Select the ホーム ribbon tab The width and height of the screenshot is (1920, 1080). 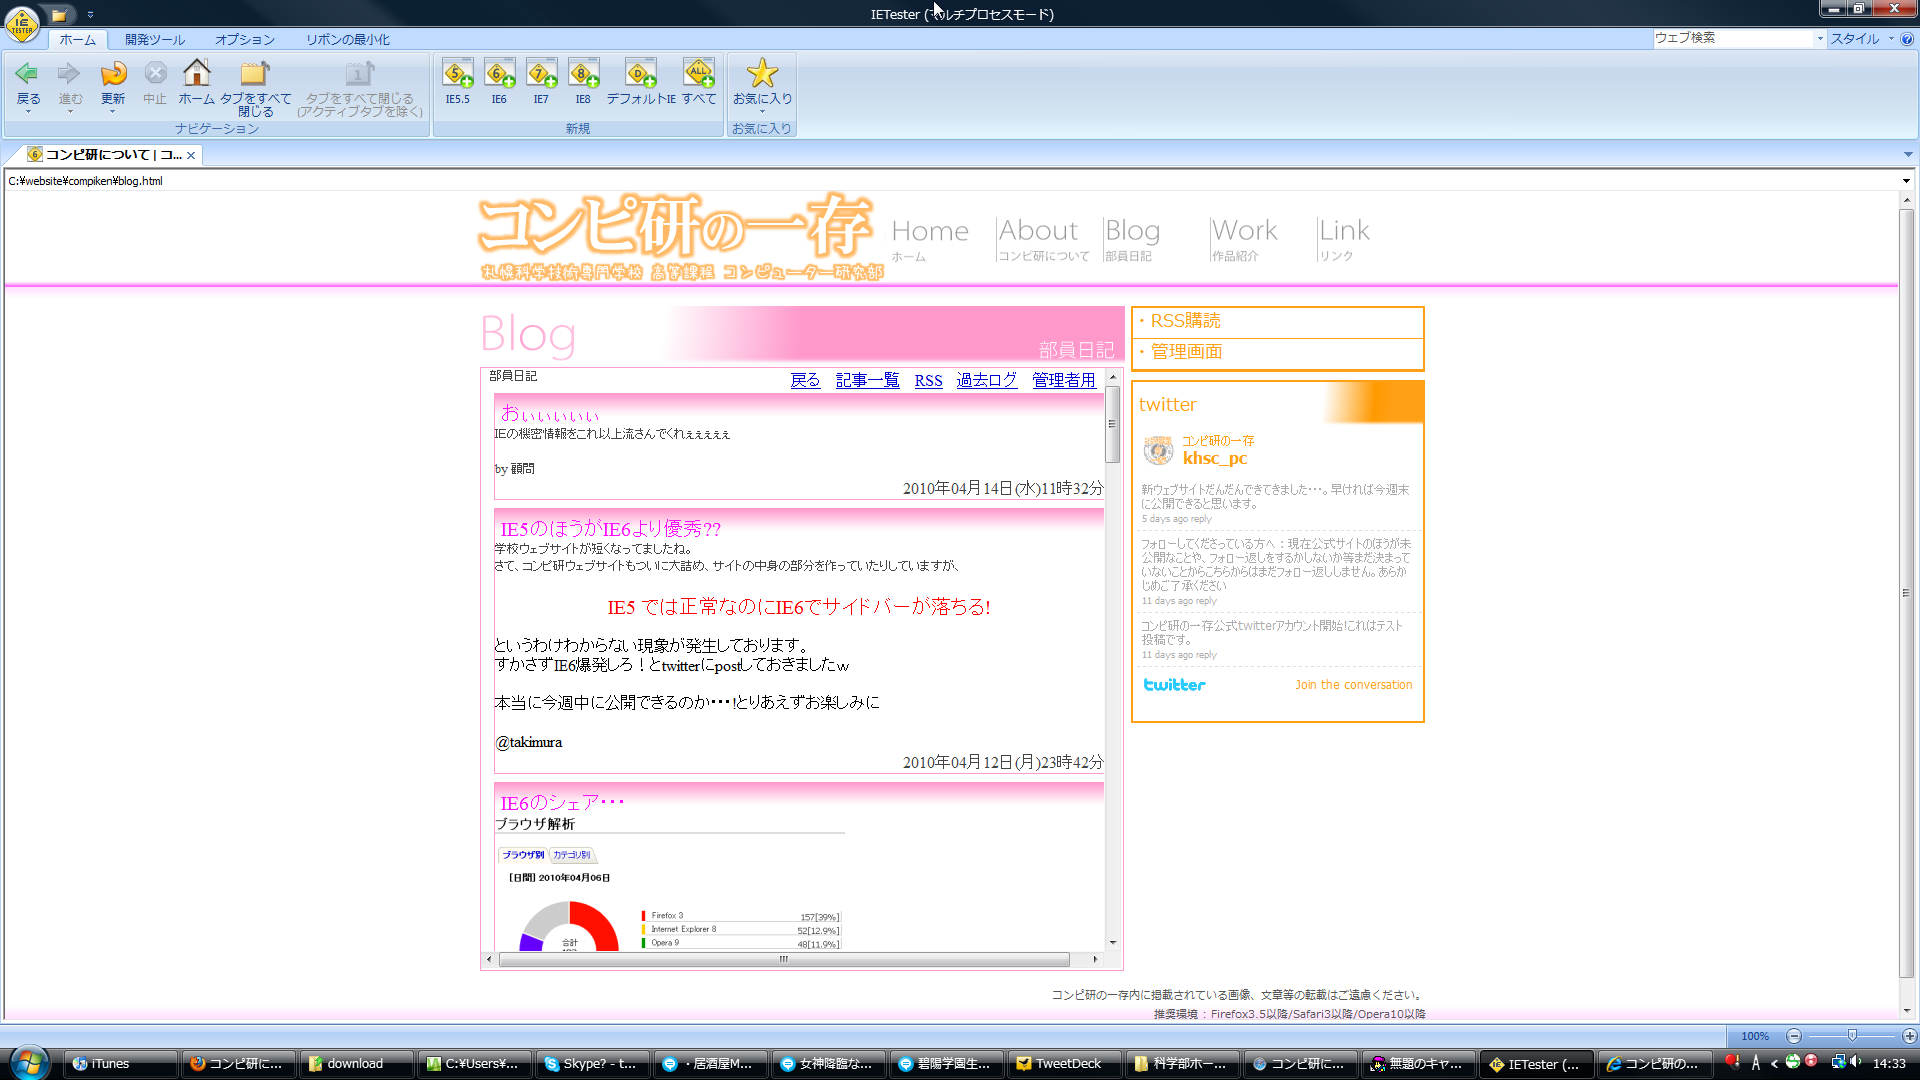77,40
